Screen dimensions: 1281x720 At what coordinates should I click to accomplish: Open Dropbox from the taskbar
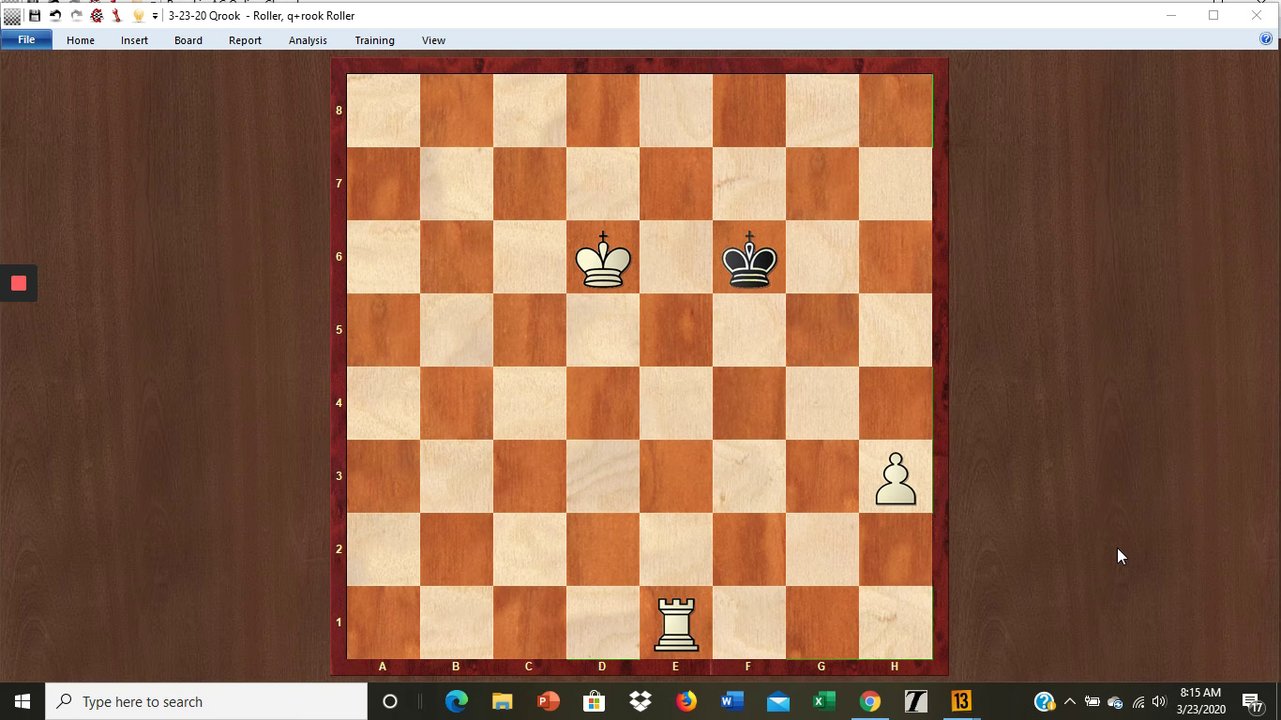point(640,702)
